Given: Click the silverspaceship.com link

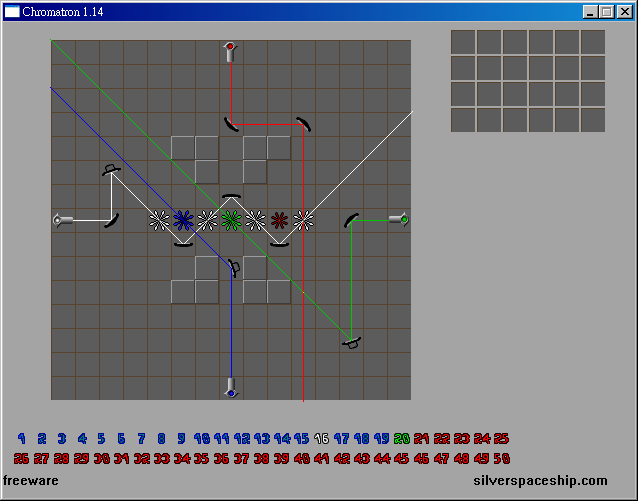Looking at the screenshot, I should [x=540, y=481].
